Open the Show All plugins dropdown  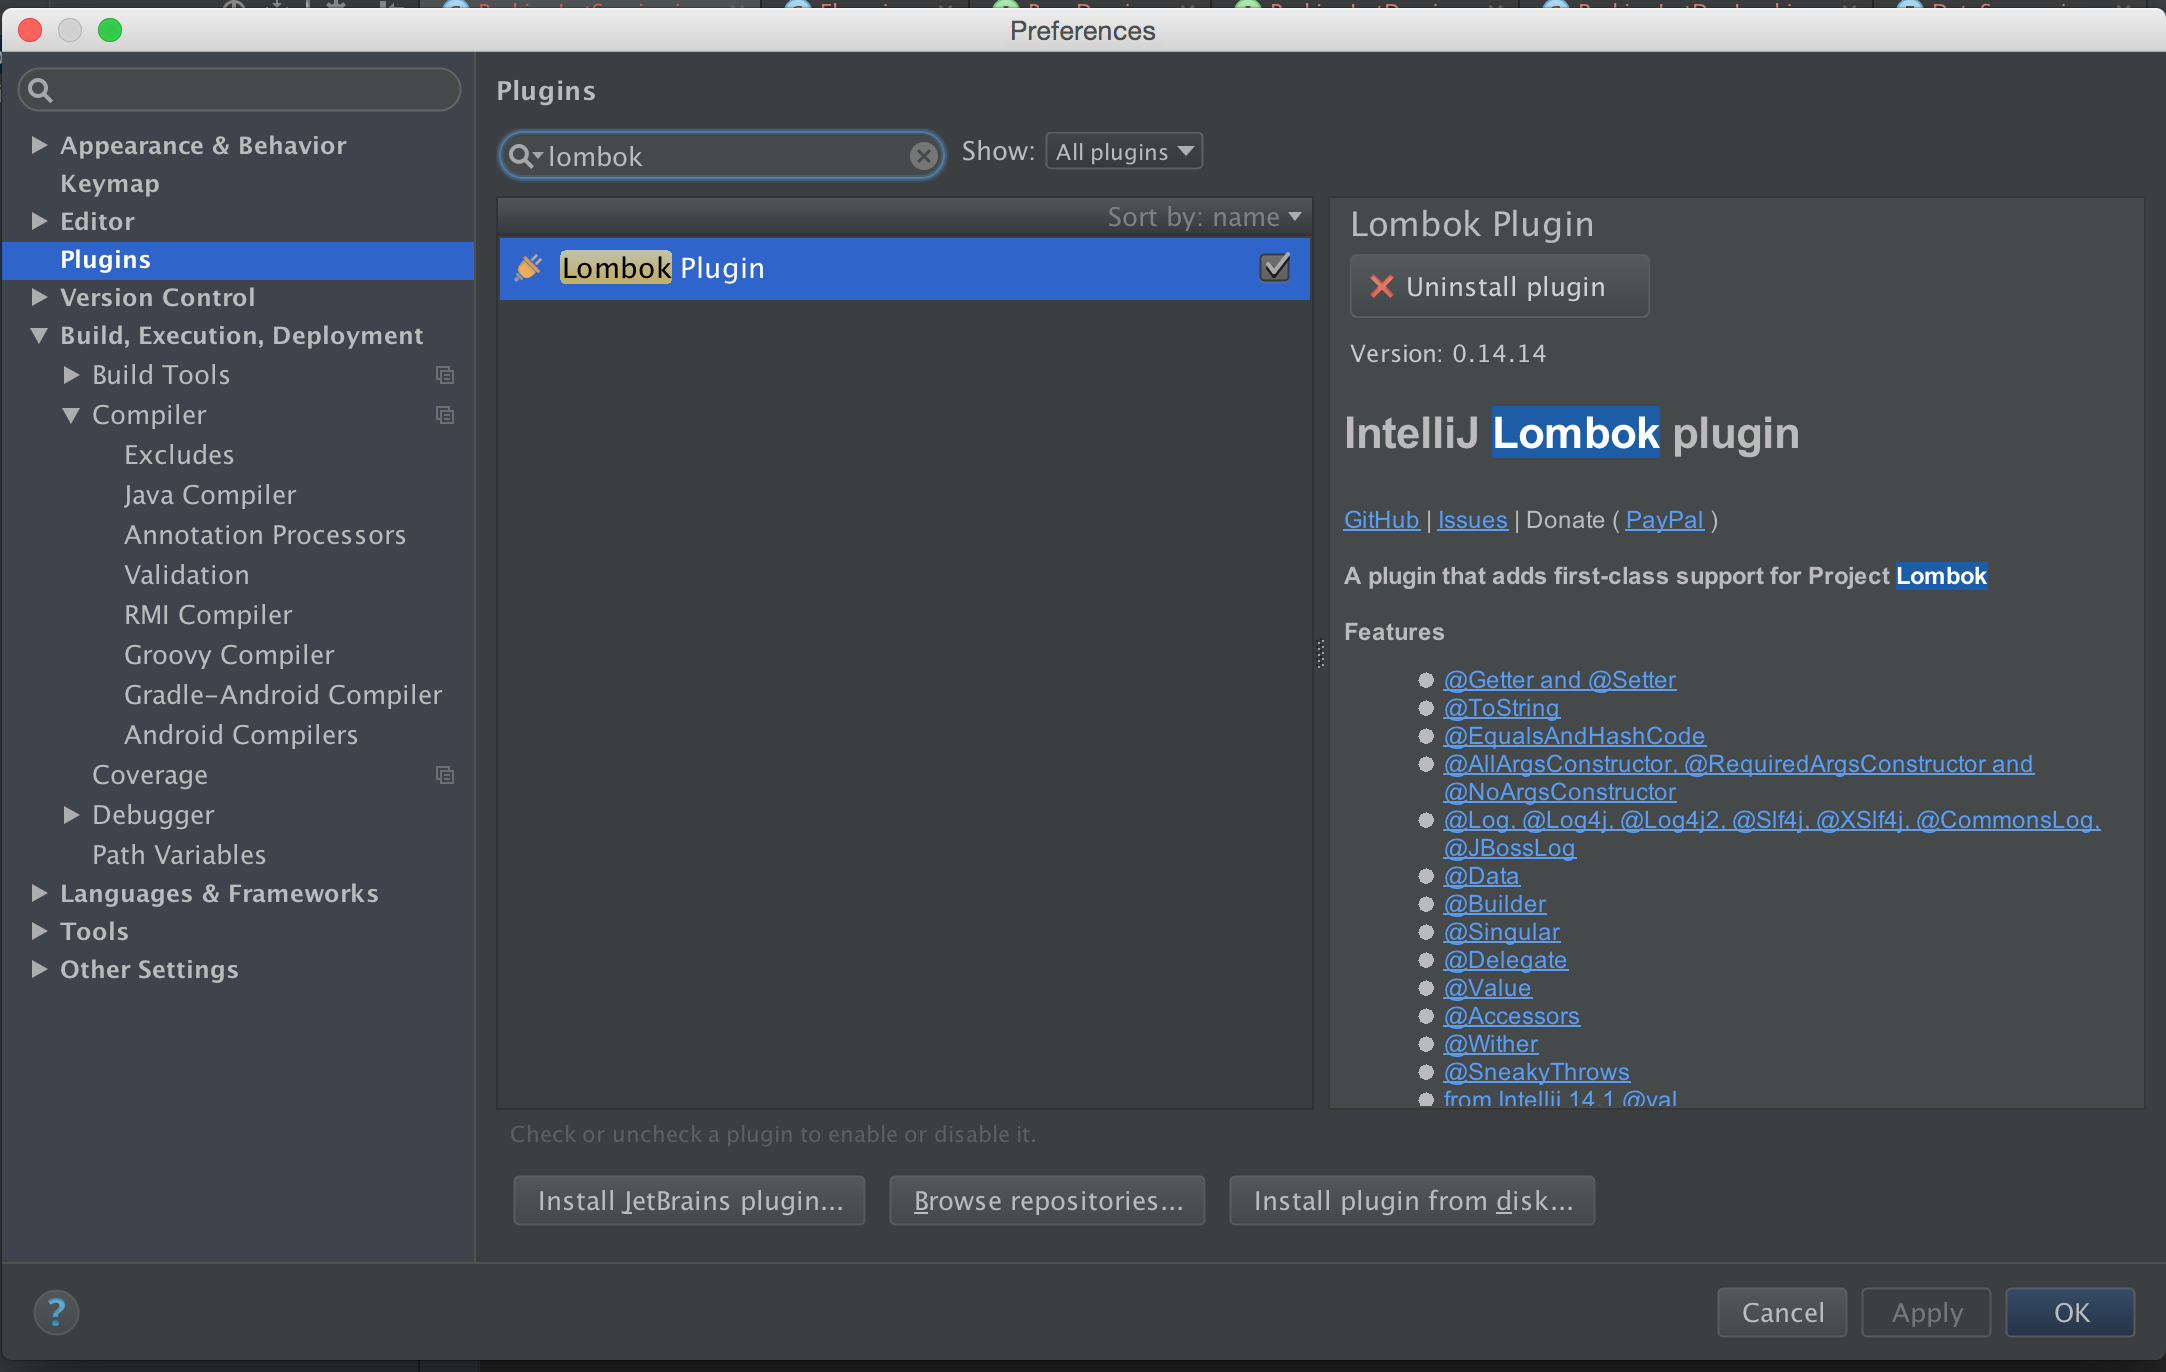1124,152
